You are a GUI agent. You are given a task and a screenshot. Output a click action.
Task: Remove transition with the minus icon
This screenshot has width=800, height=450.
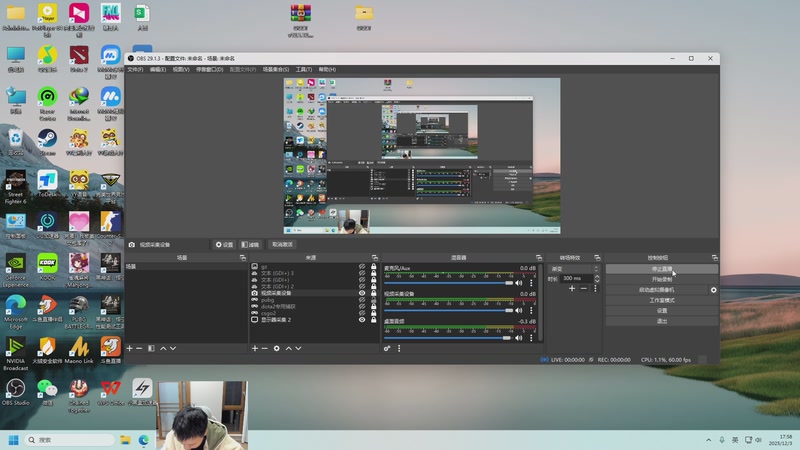[x=584, y=289]
